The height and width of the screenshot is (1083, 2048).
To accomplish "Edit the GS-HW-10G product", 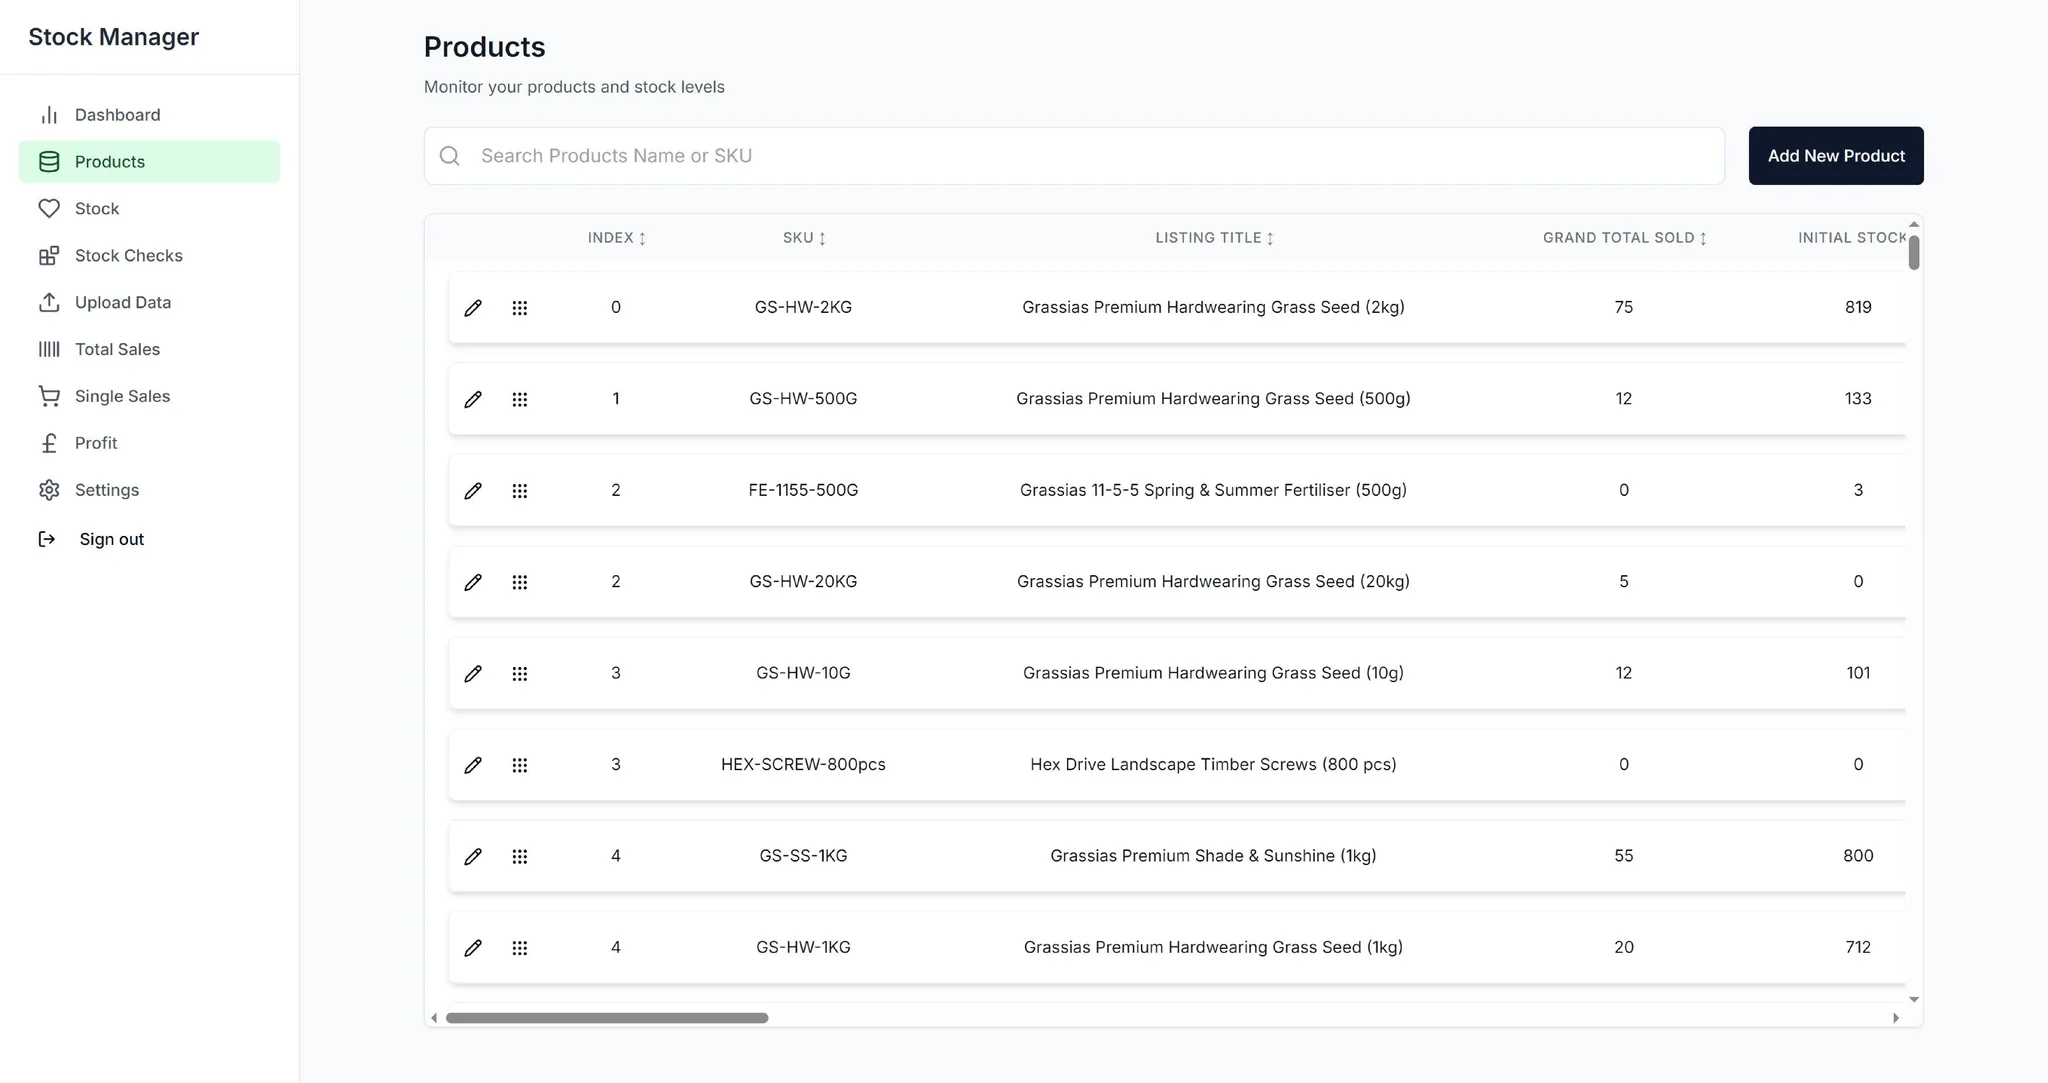I will [x=473, y=674].
